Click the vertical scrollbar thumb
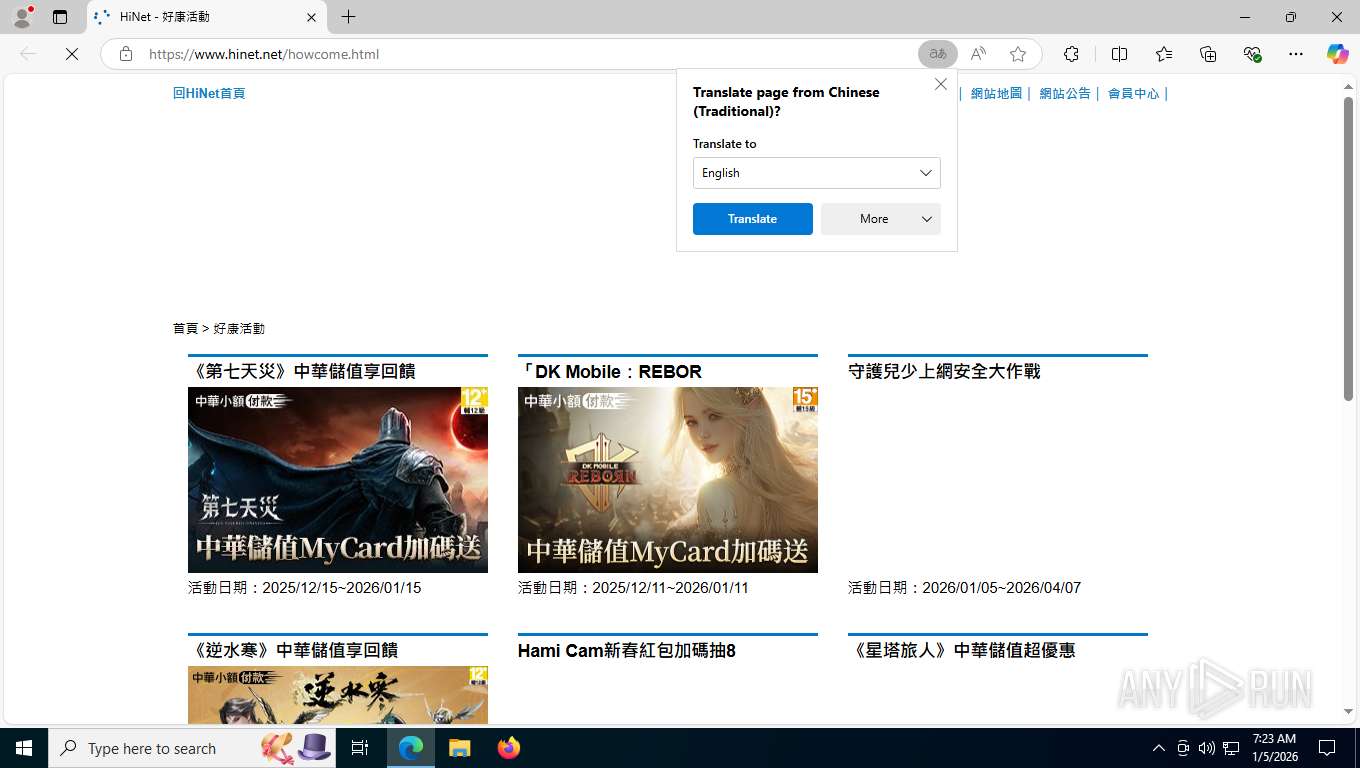This screenshot has width=1360, height=768. (1348, 249)
